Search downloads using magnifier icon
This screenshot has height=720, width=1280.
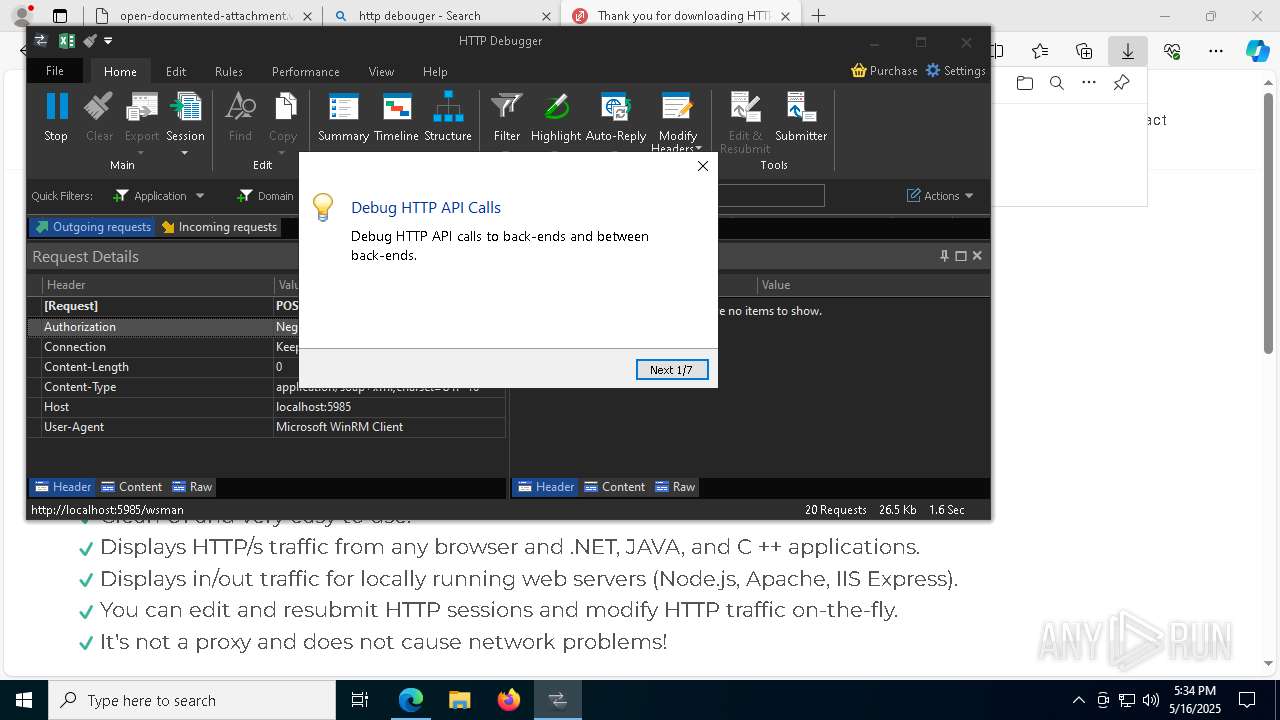point(1056,83)
